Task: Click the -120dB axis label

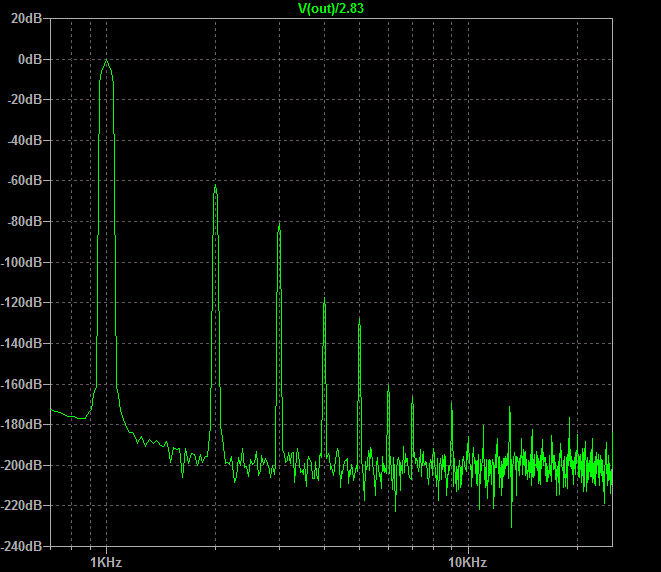Action: click(21, 302)
